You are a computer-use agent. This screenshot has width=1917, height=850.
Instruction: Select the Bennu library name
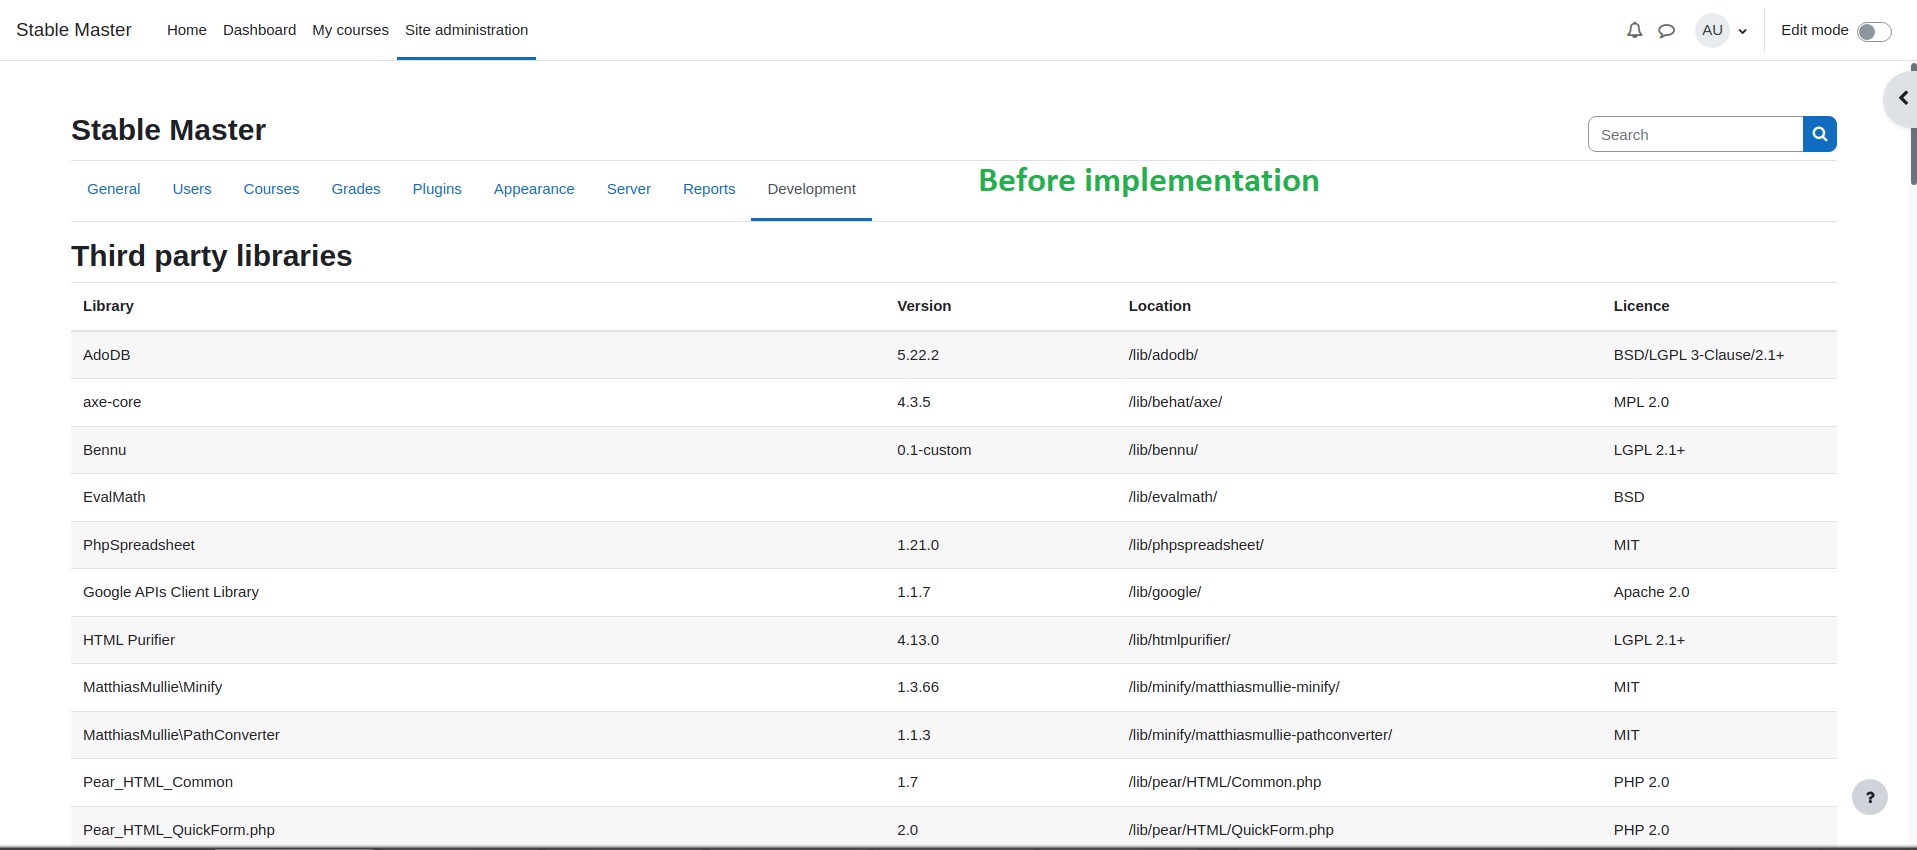tap(104, 450)
